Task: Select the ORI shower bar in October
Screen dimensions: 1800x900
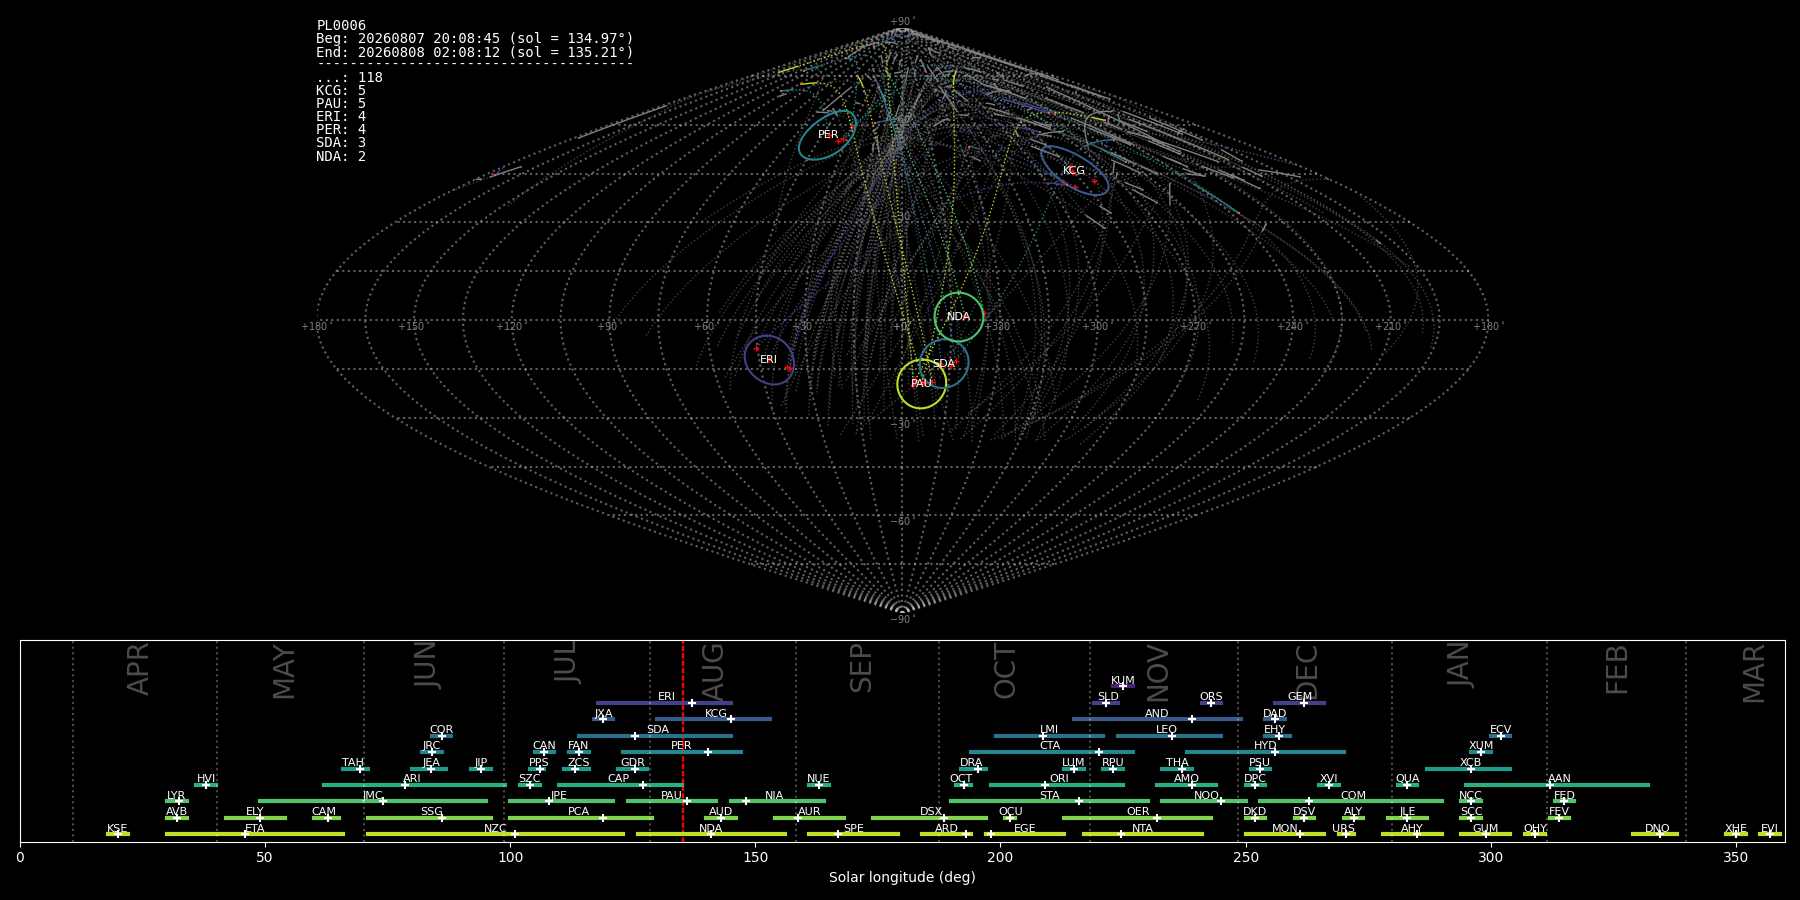Action: coord(1057,785)
